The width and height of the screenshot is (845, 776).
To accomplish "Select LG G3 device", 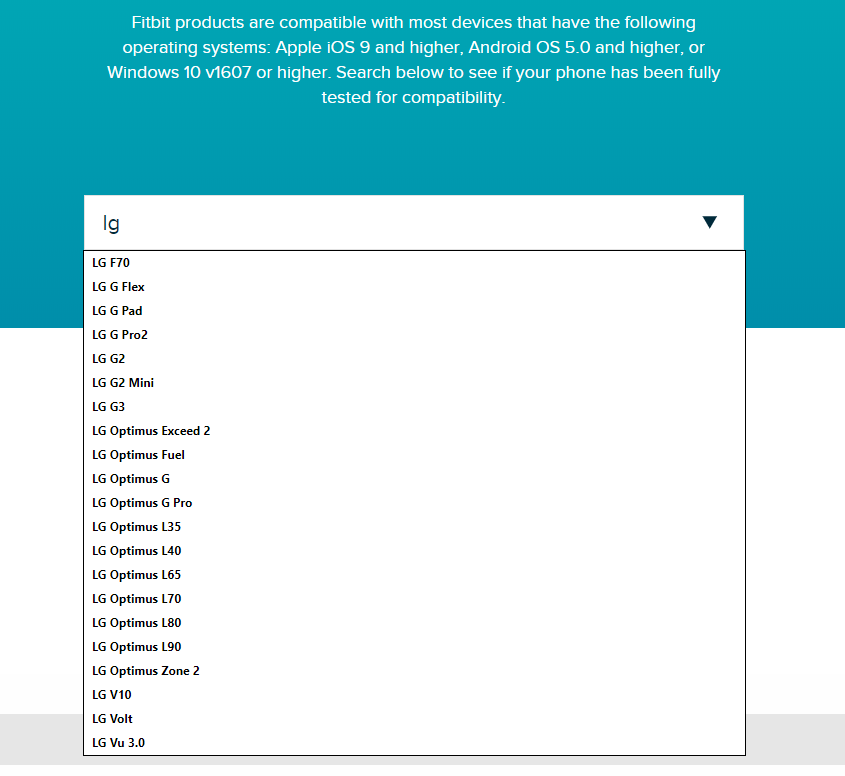I will (x=414, y=407).
